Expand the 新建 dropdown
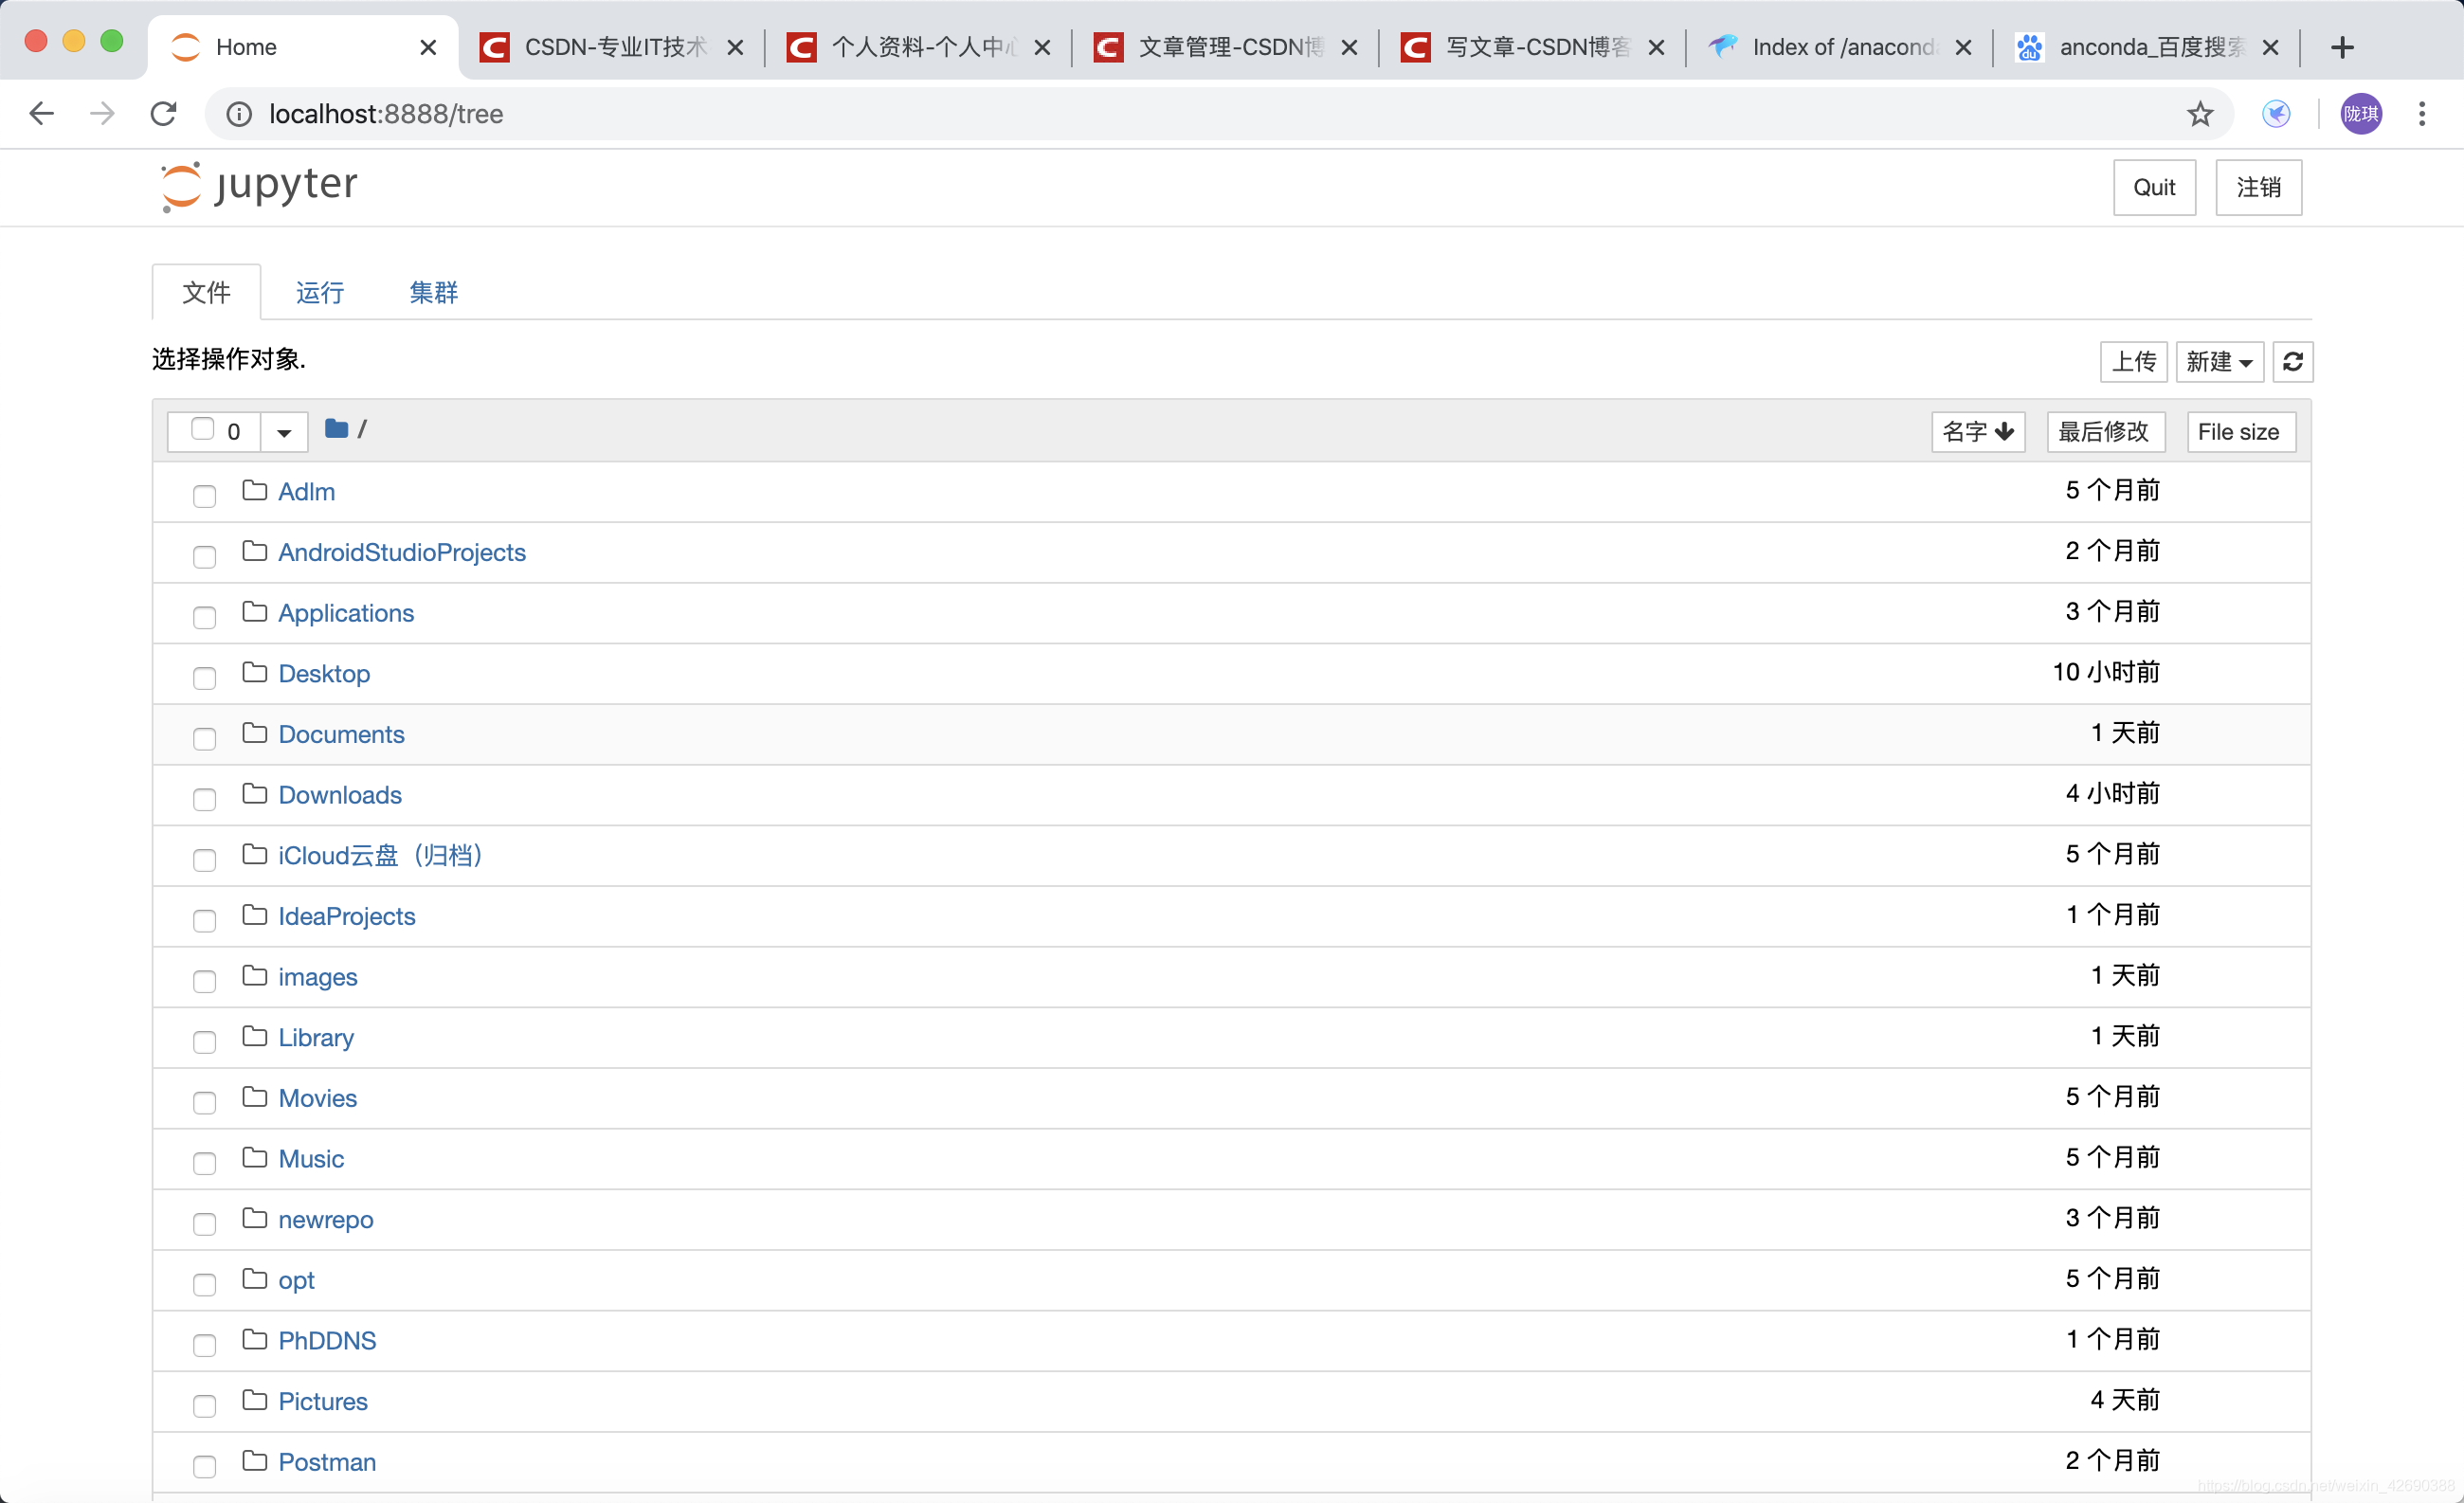 (x=2218, y=361)
